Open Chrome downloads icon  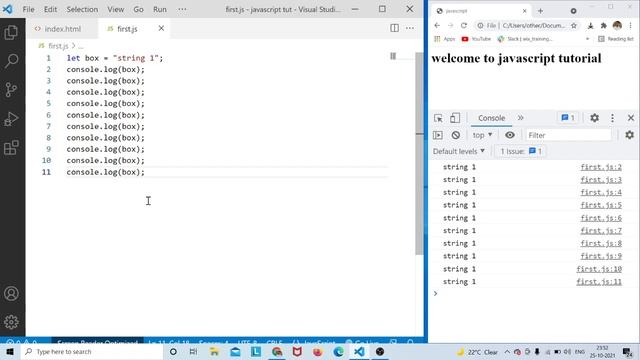pyautogui.click(x=590, y=26)
